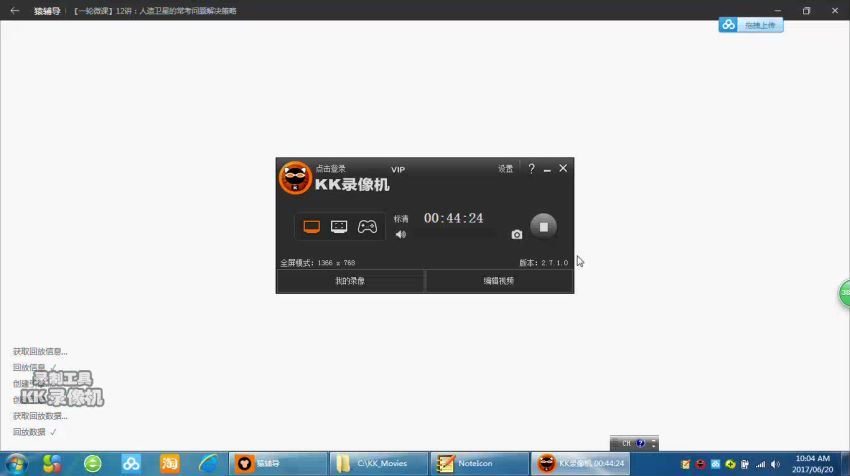Open the colorful pinned app after Start
The image size is (850, 476).
coord(52,464)
